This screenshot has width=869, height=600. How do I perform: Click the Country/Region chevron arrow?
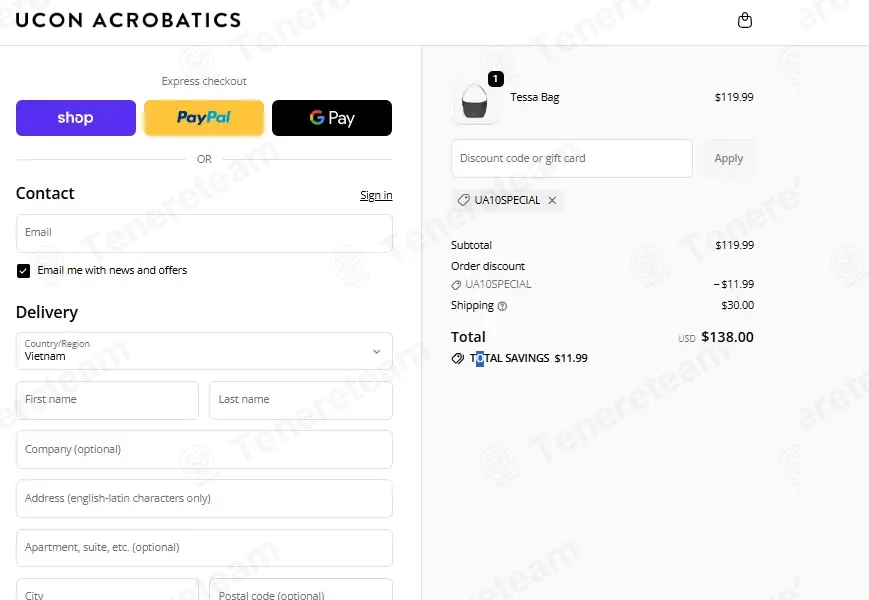point(377,352)
